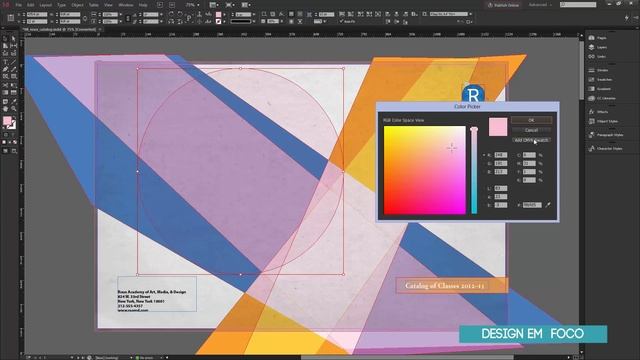Select the Rectangle Frame tool
The width and height of the screenshot is (640, 360).
tap(5, 76)
